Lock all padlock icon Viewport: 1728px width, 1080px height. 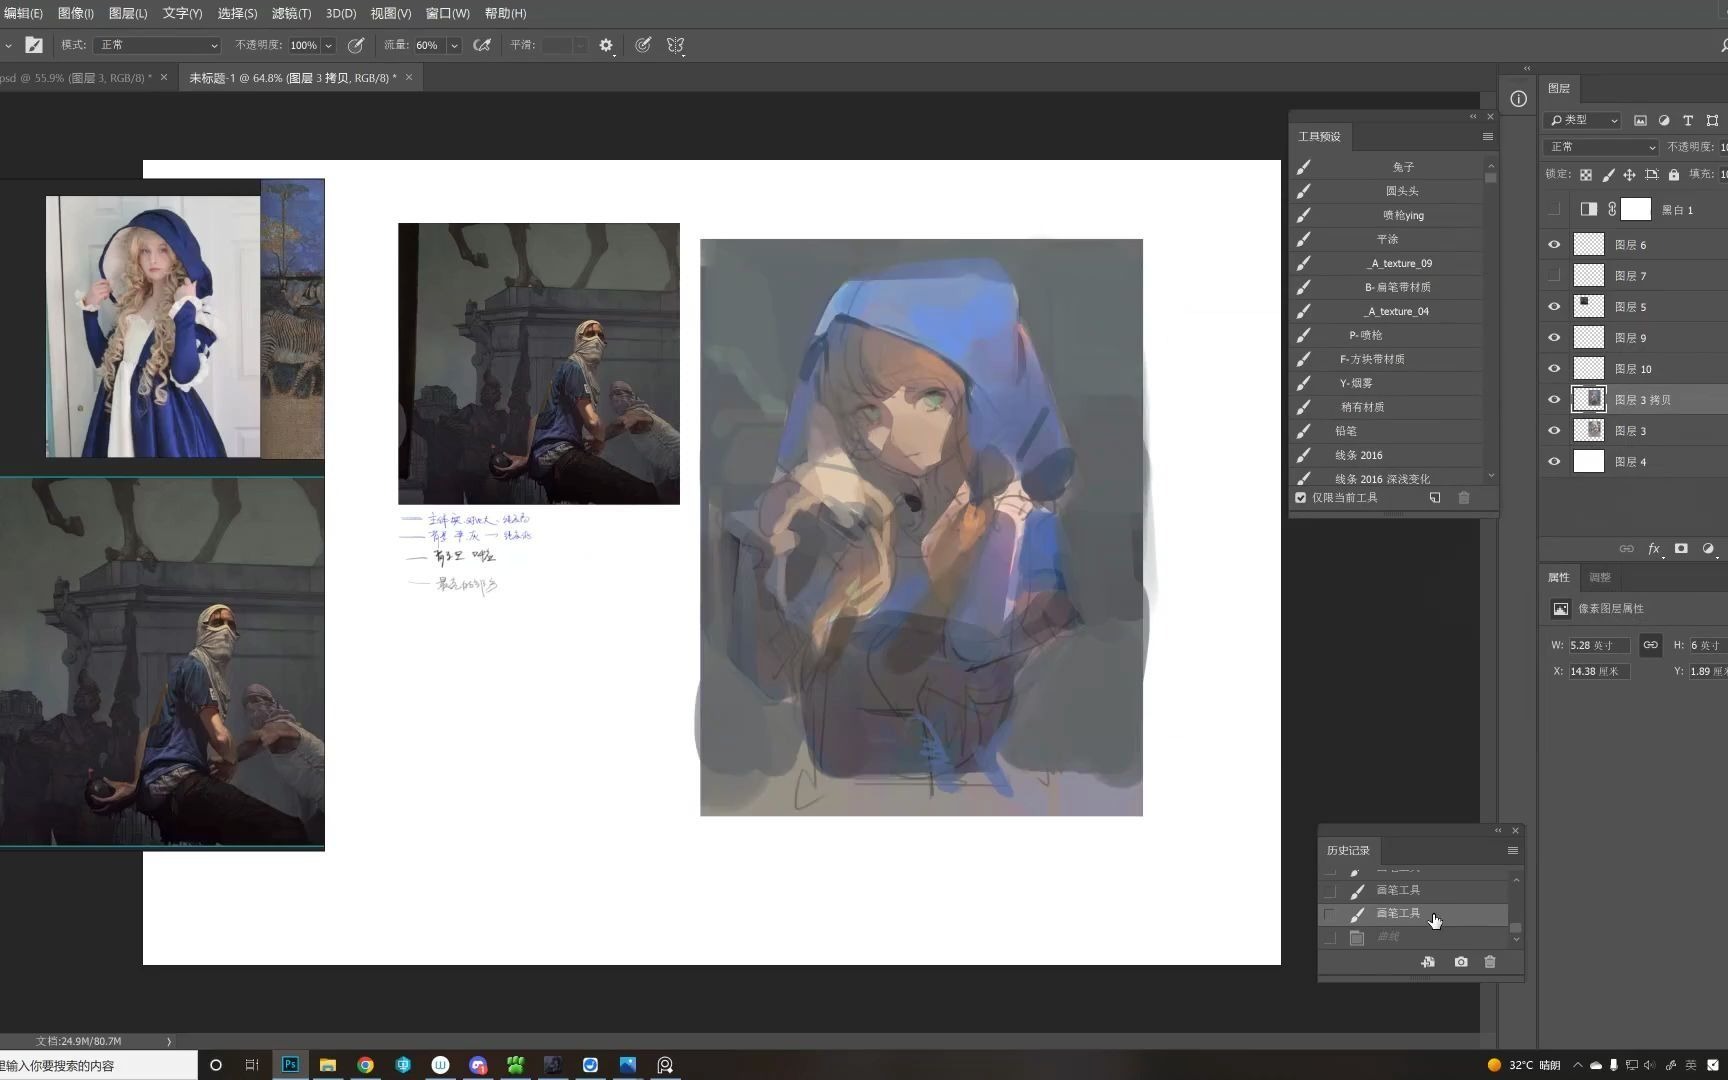pos(1674,175)
